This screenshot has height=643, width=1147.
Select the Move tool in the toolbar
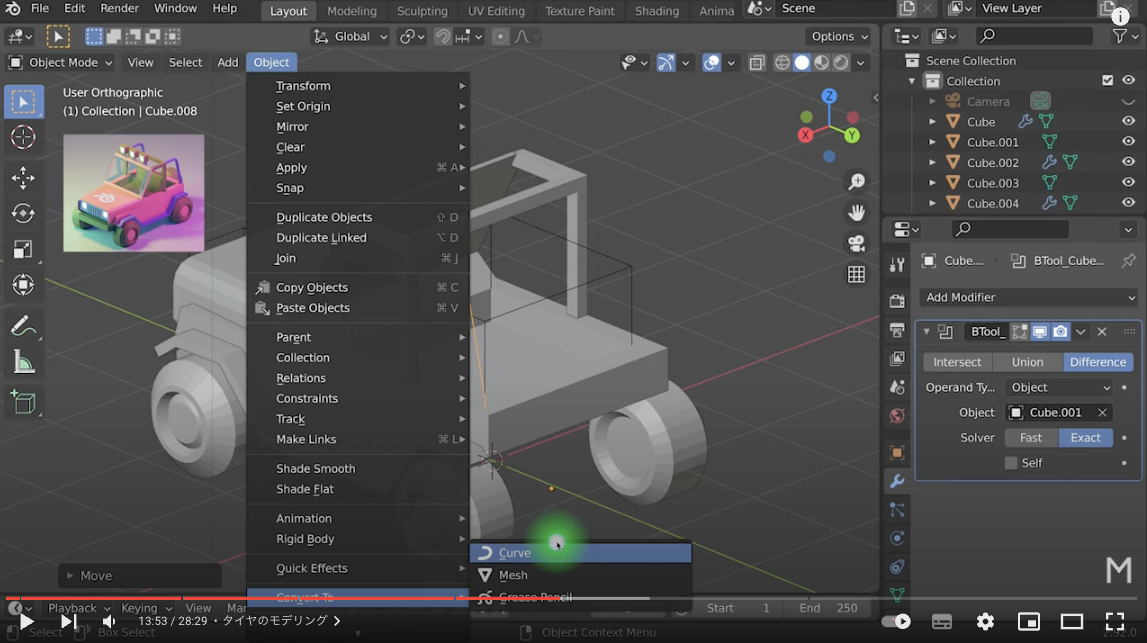[x=23, y=178]
